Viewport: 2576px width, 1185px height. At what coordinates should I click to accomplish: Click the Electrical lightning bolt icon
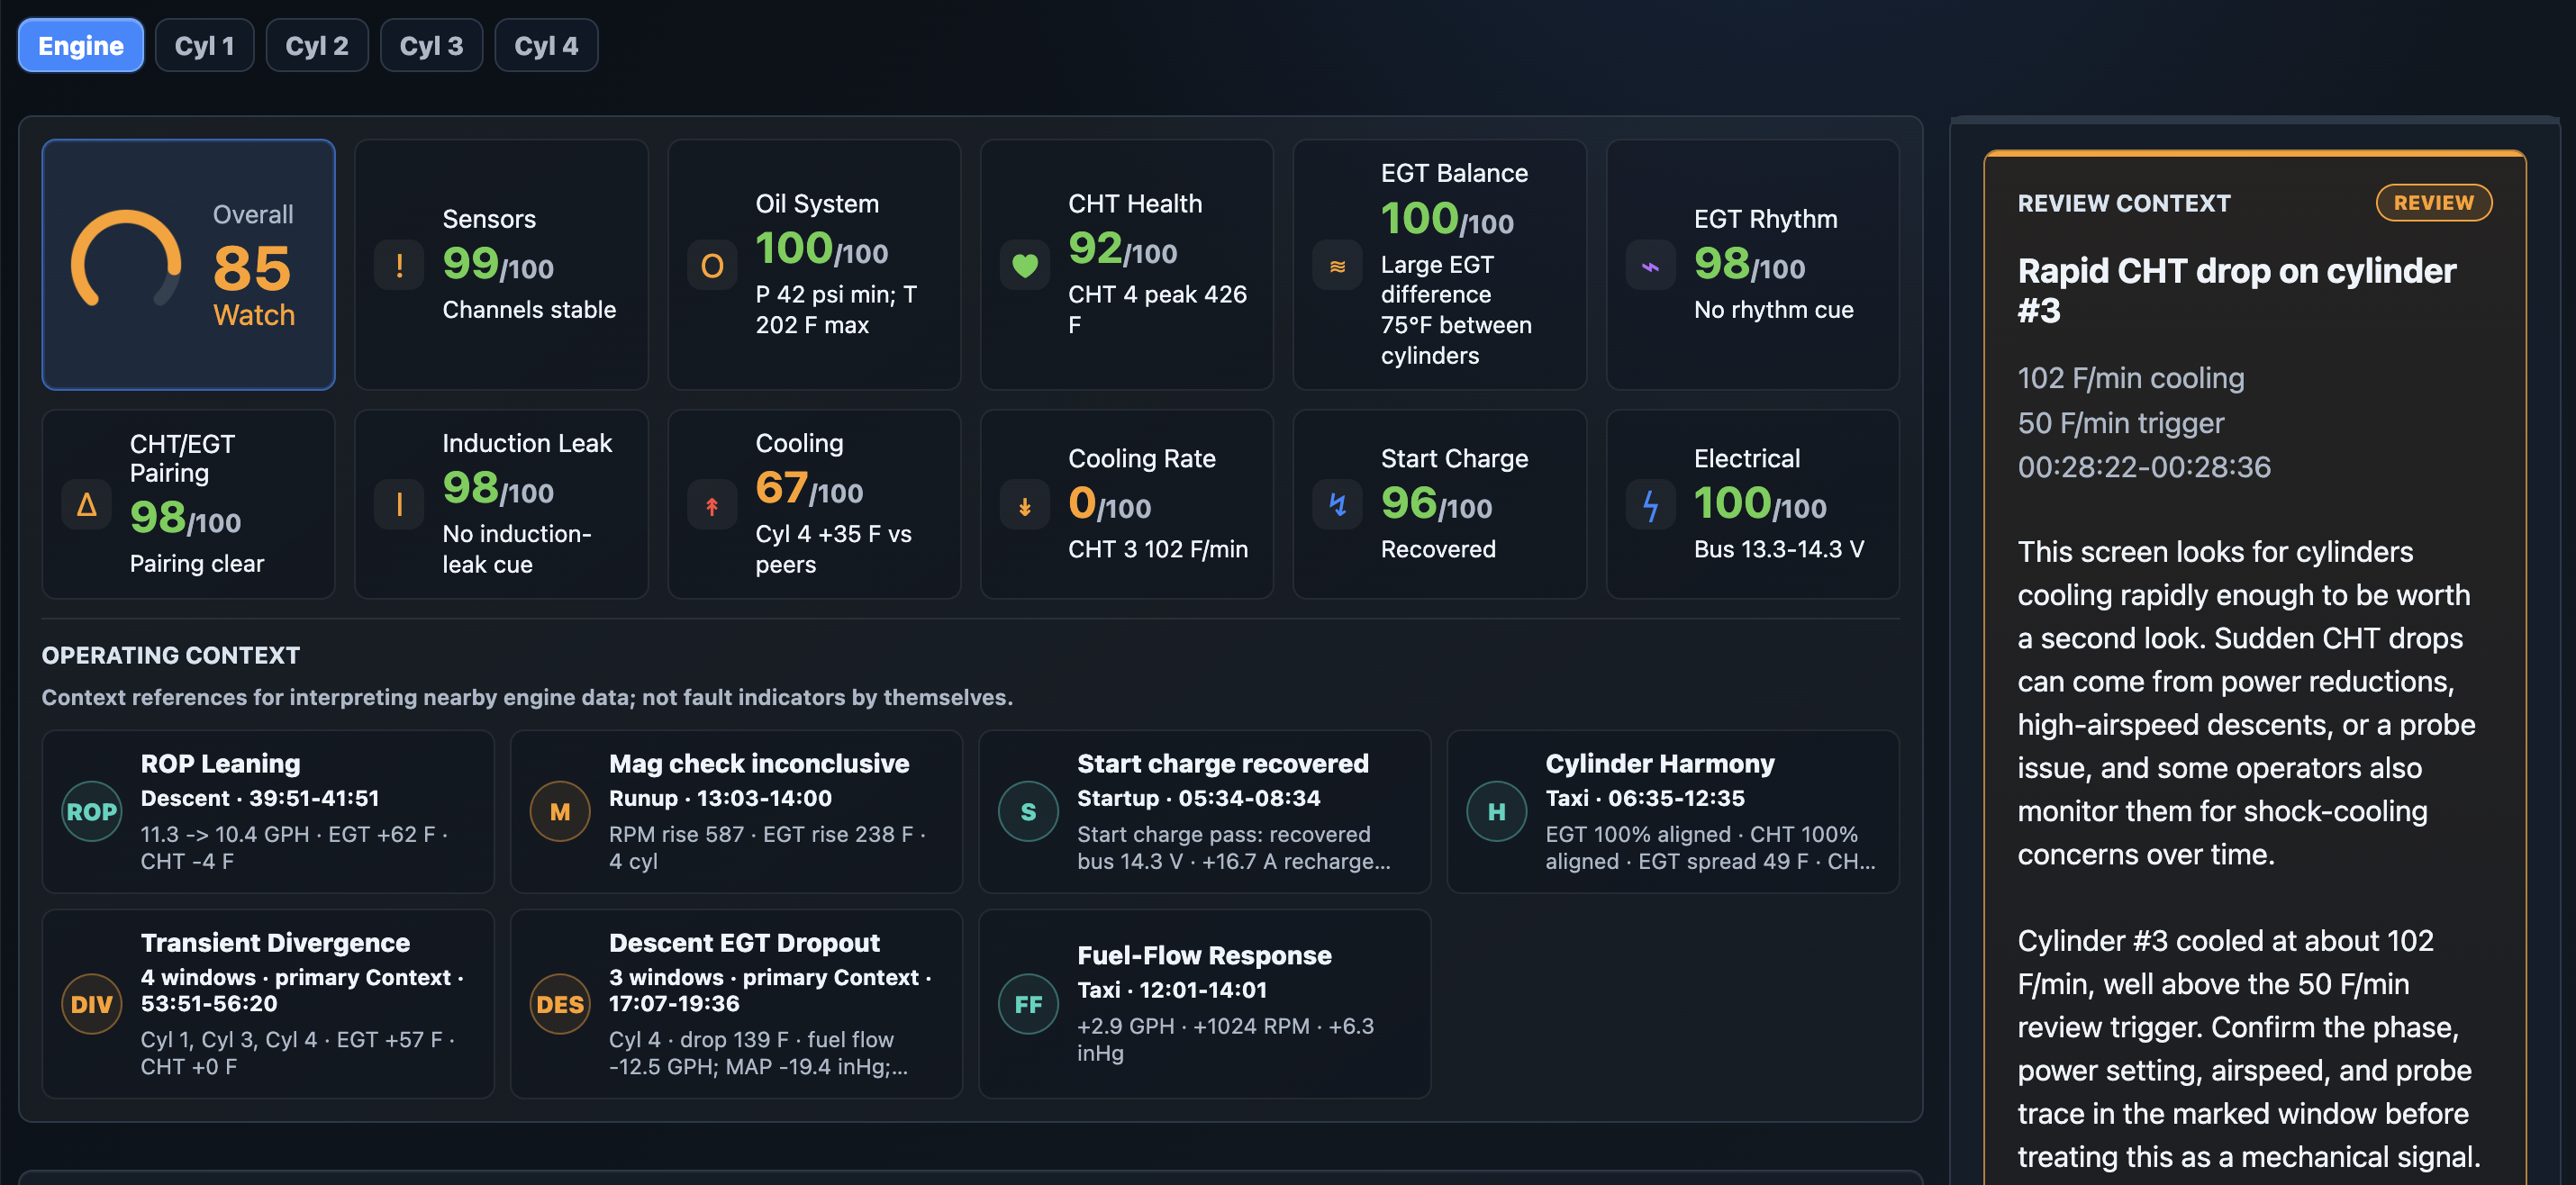(x=1650, y=505)
